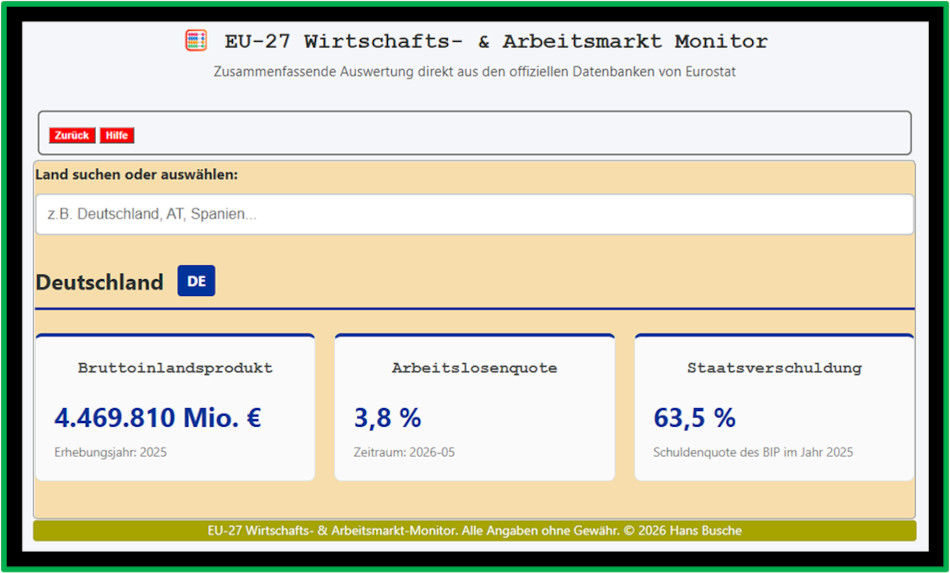Click the abacus logo icon in header
The width and height of the screenshot is (950, 573).
[196, 41]
